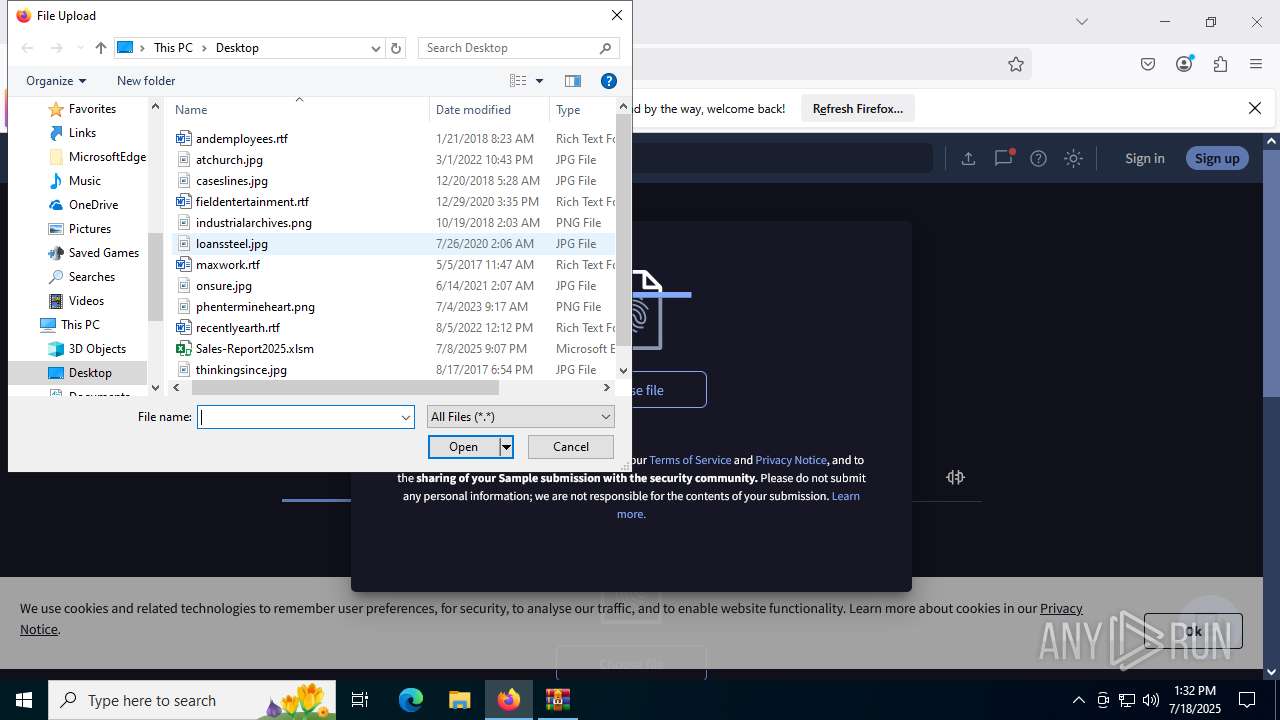Change view layout icon in dialog
Image resolution: width=1280 pixels, height=720 pixels.
[518, 81]
